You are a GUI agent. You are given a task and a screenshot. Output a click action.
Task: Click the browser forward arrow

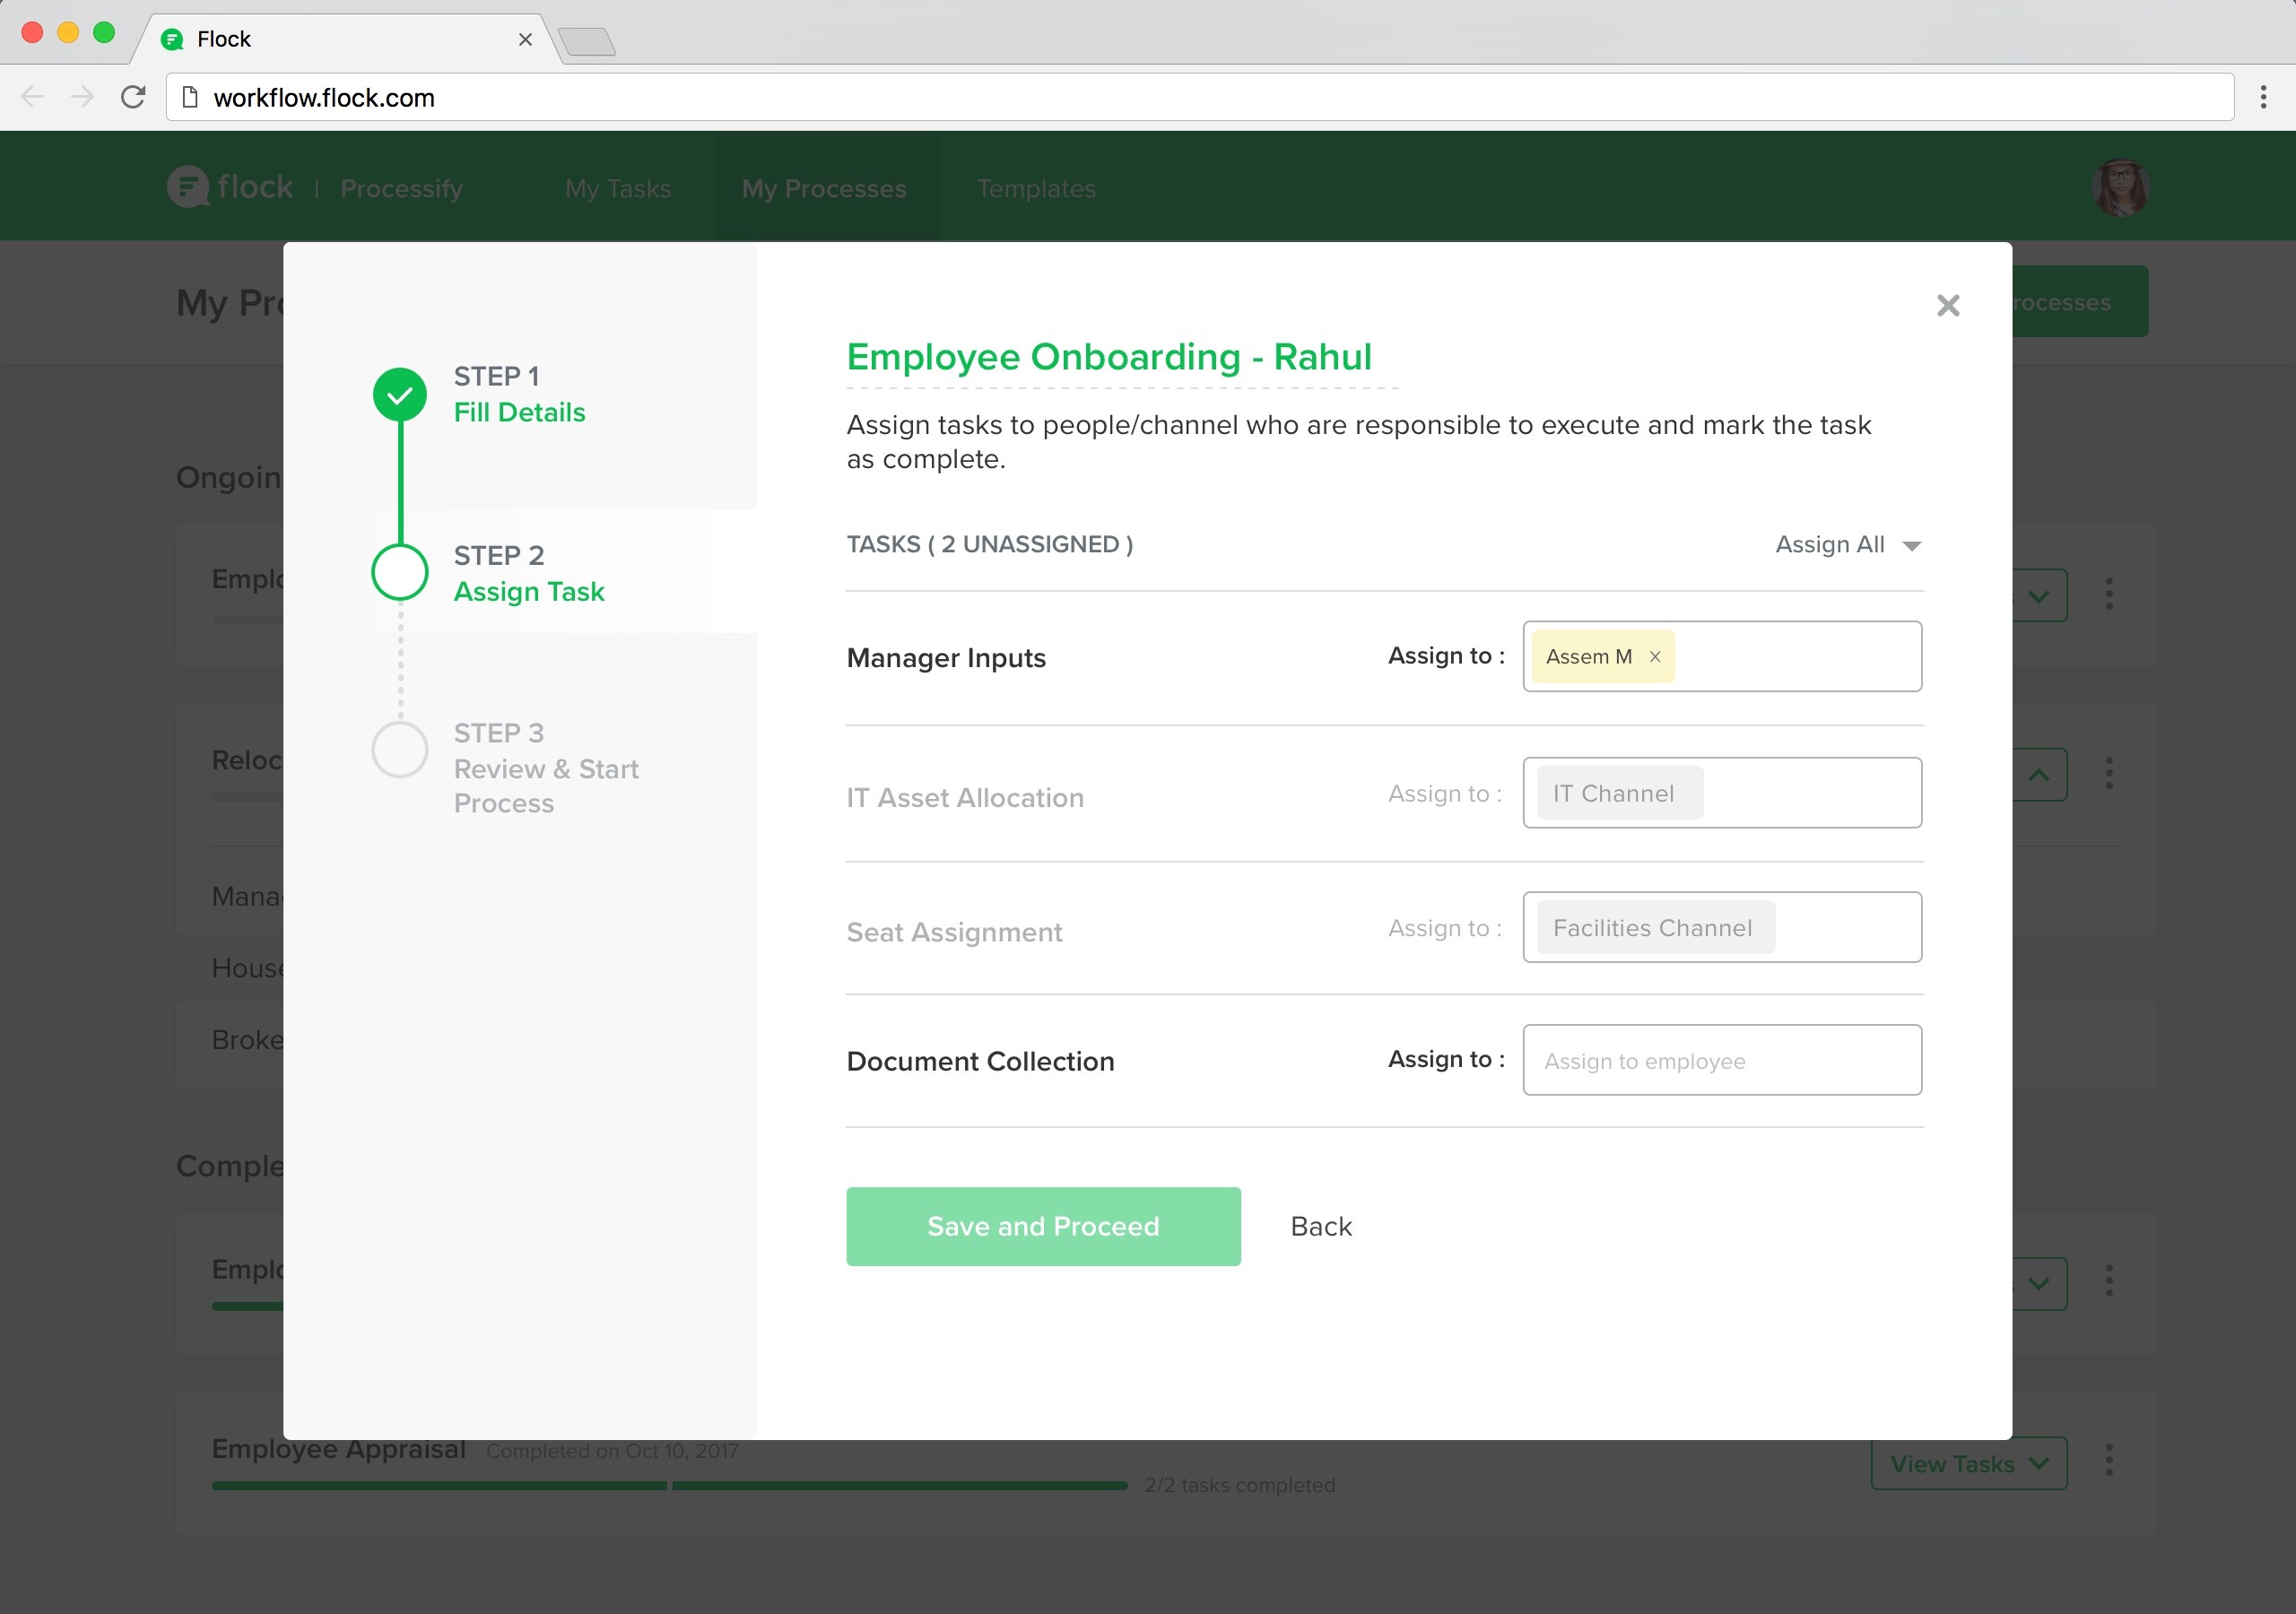click(83, 97)
